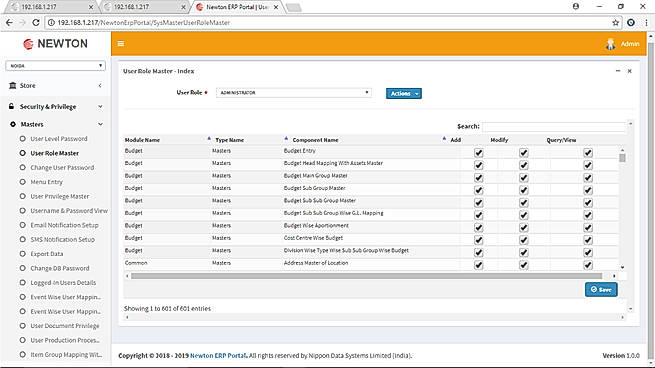Click the browser back arrow

(x=9, y=23)
